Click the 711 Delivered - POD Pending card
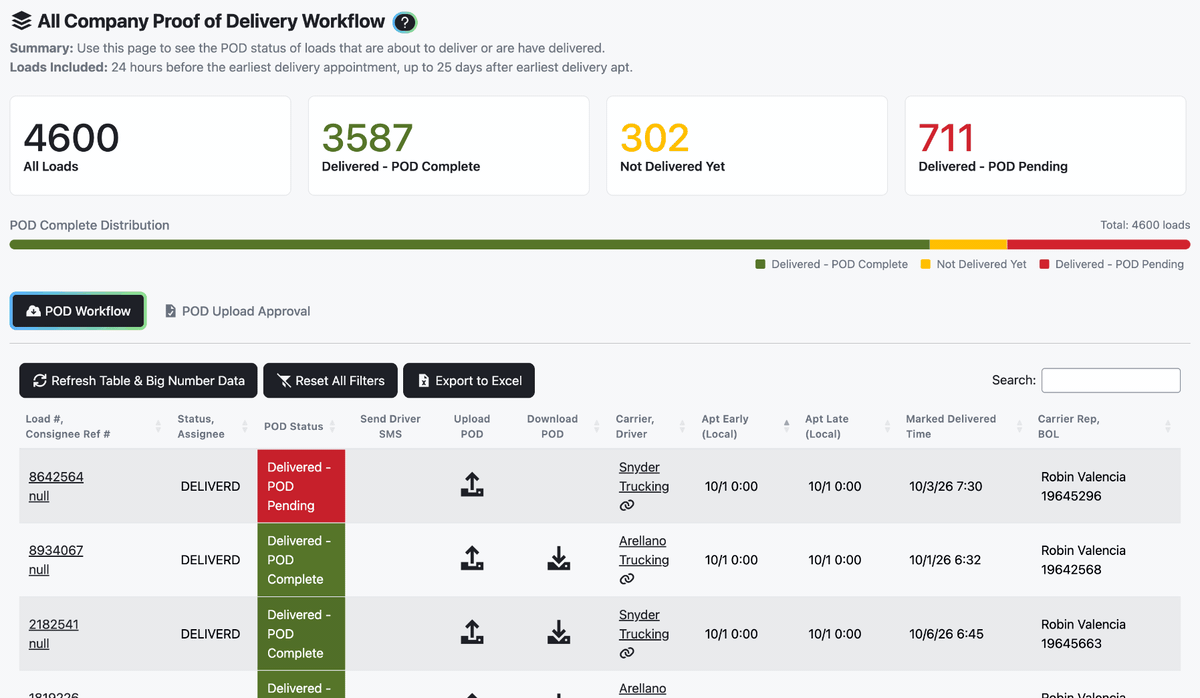Image resolution: width=1200 pixels, height=698 pixels. 1046,146
